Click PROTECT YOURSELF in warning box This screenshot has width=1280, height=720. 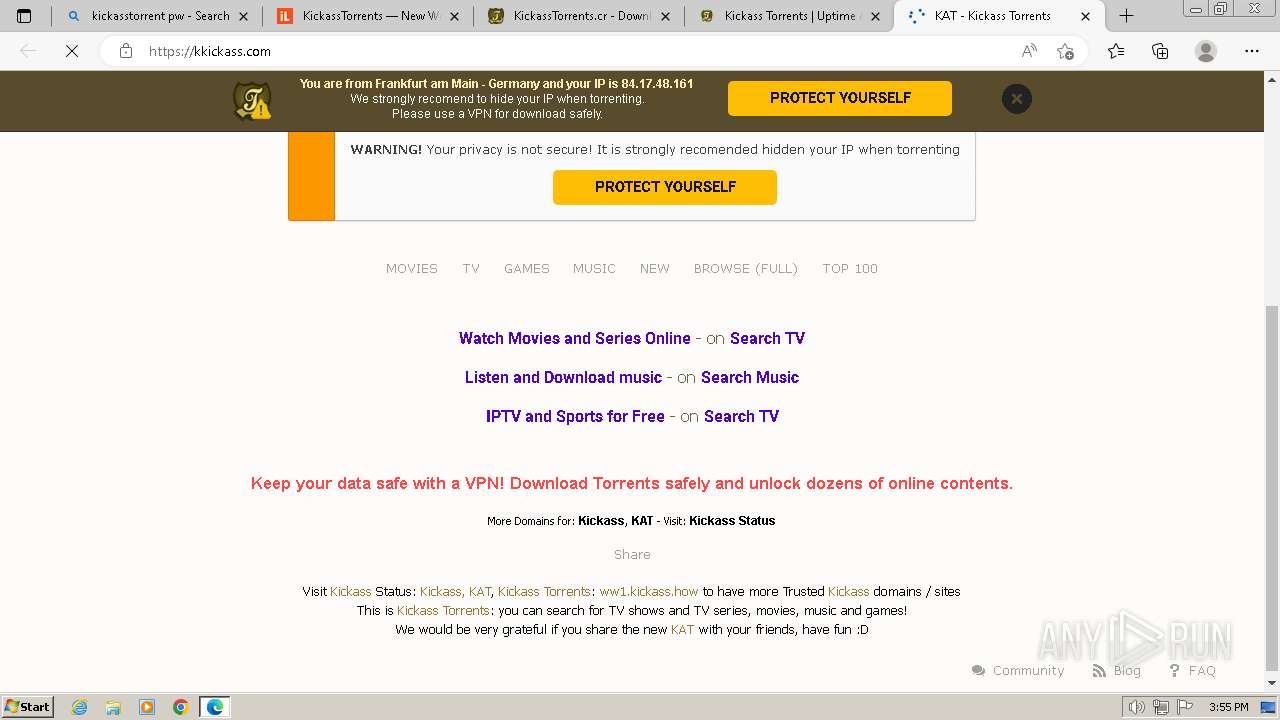tap(665, 187)
